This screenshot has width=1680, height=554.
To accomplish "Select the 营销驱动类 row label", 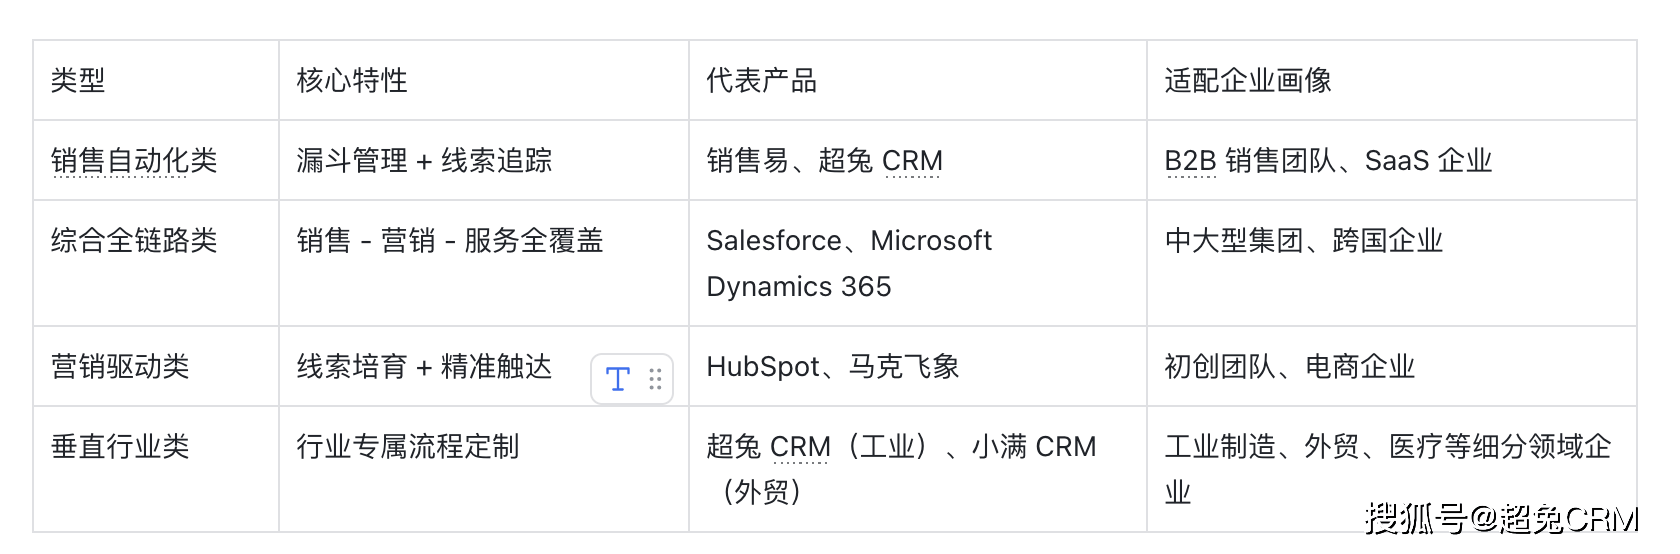I will (x=120, y=367).
